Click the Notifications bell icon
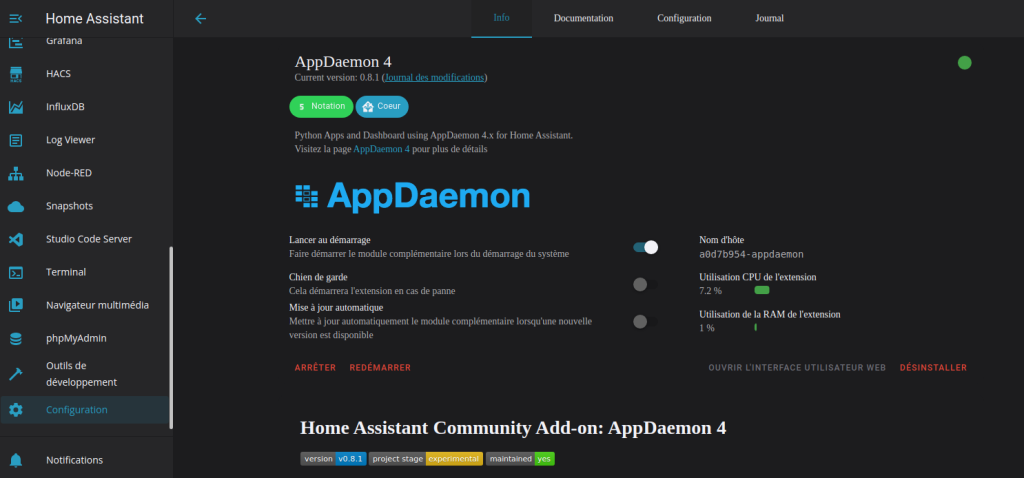Viewport: 1024px width, 478px height. coord(16,460)
